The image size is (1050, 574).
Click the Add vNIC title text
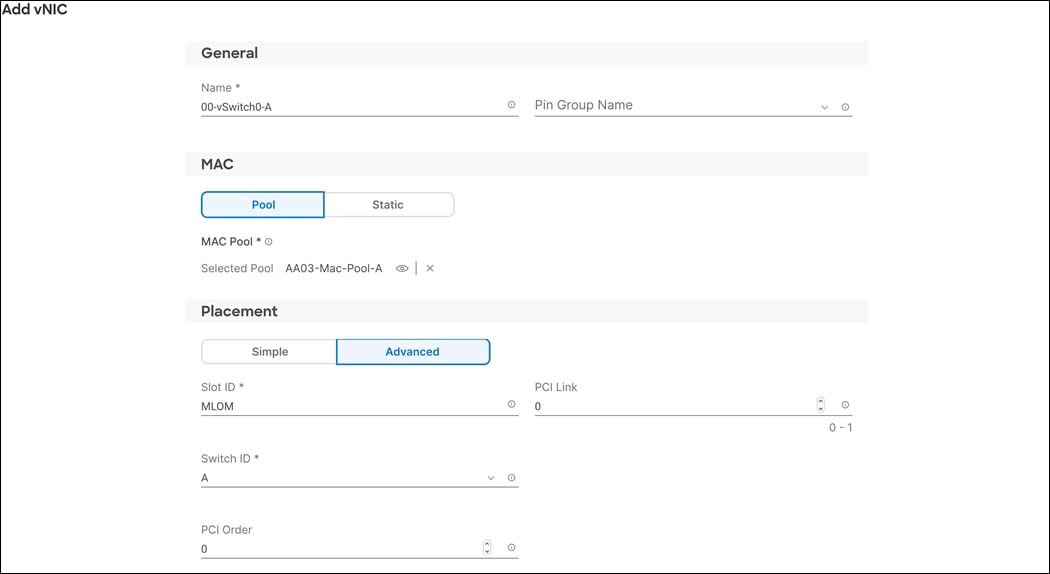tap(35, 9)
